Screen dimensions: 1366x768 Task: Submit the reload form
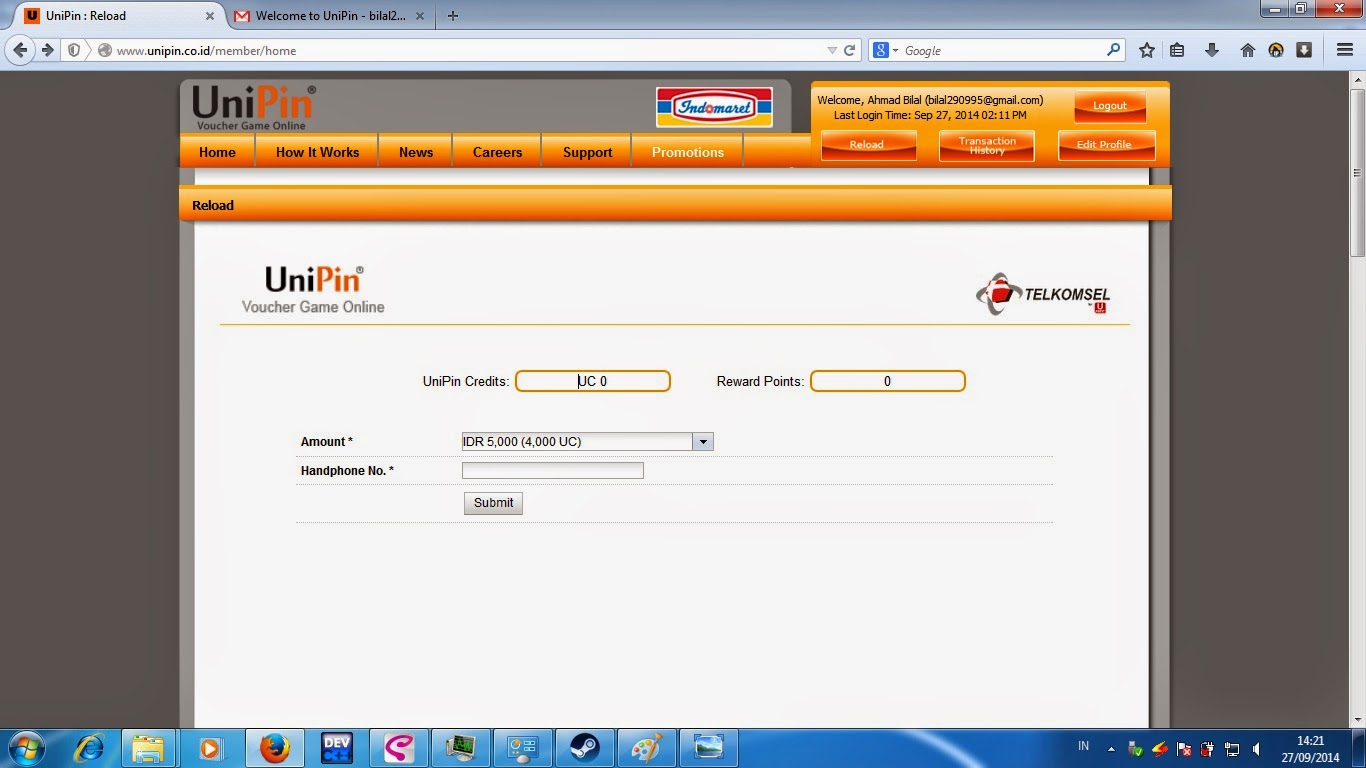click(493, 503)
